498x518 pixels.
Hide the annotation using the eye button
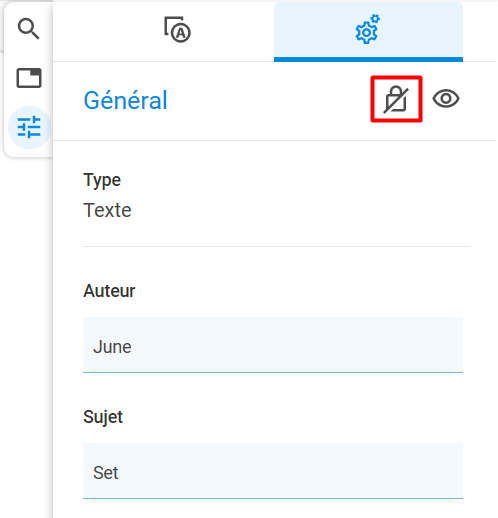(x=446, y=99)
